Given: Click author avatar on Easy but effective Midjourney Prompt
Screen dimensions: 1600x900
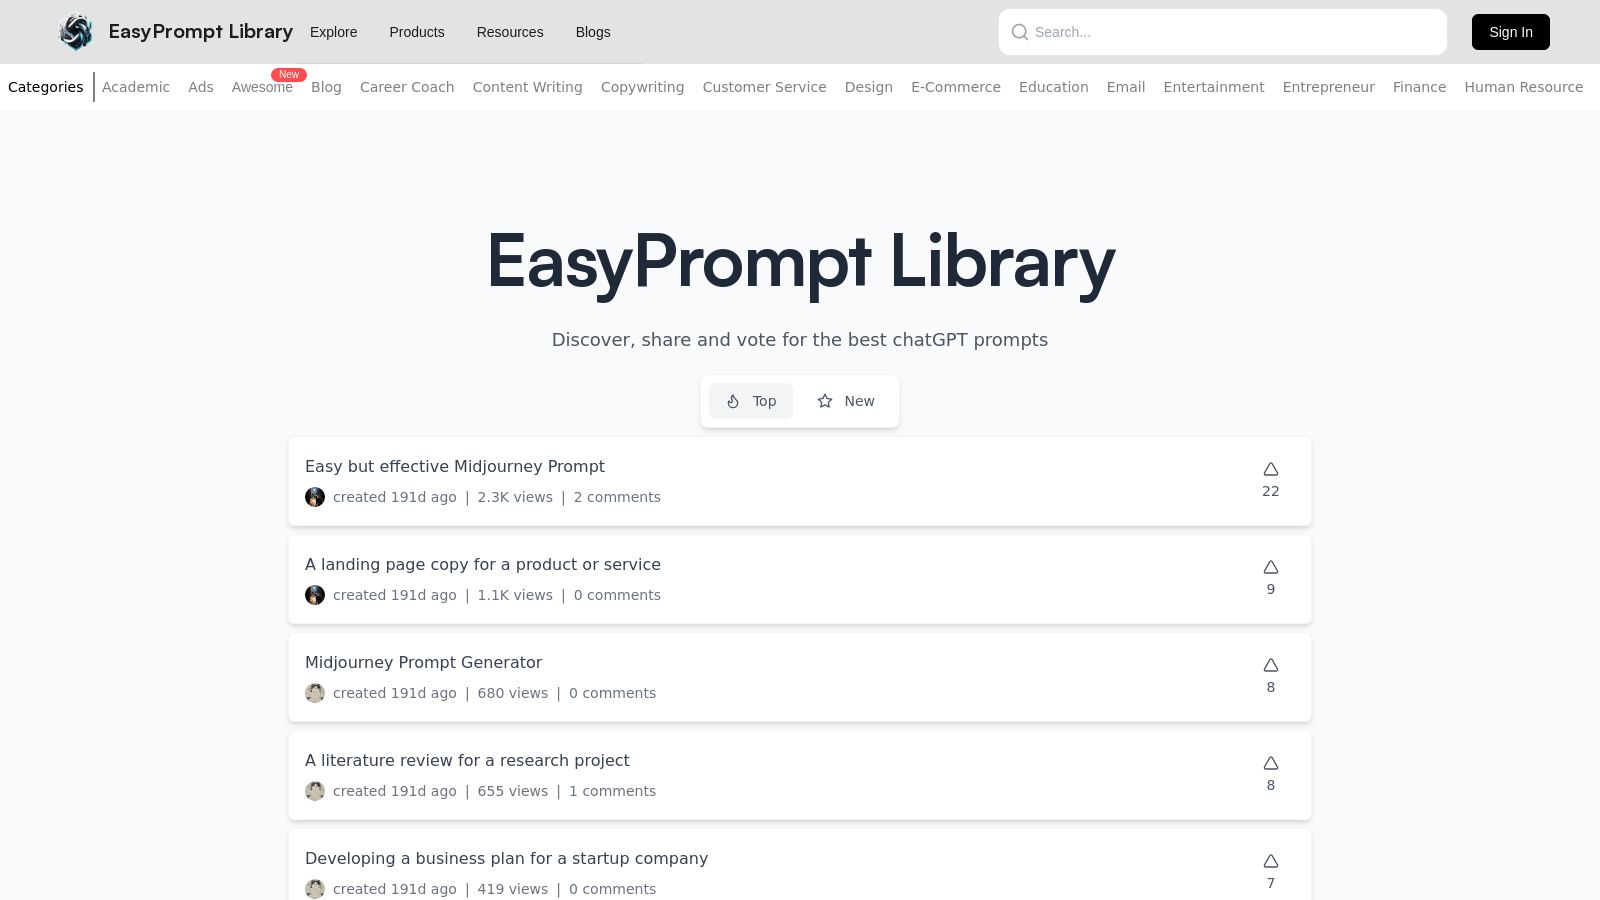Looking at the screenshot, I should coord(315,497).
